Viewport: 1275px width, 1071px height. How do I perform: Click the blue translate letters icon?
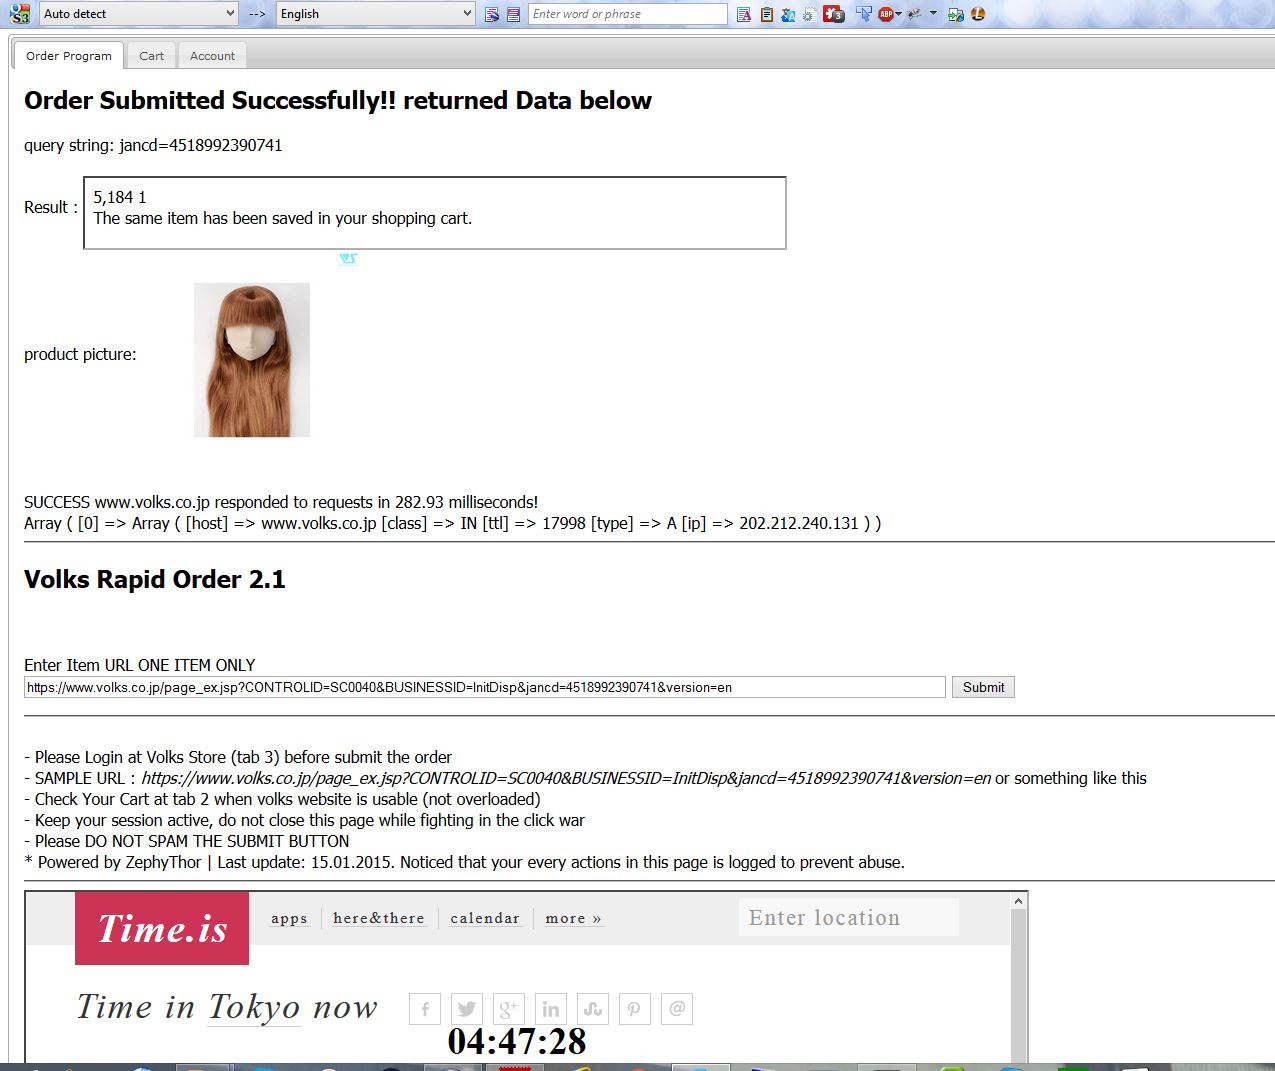click(788, 14)
